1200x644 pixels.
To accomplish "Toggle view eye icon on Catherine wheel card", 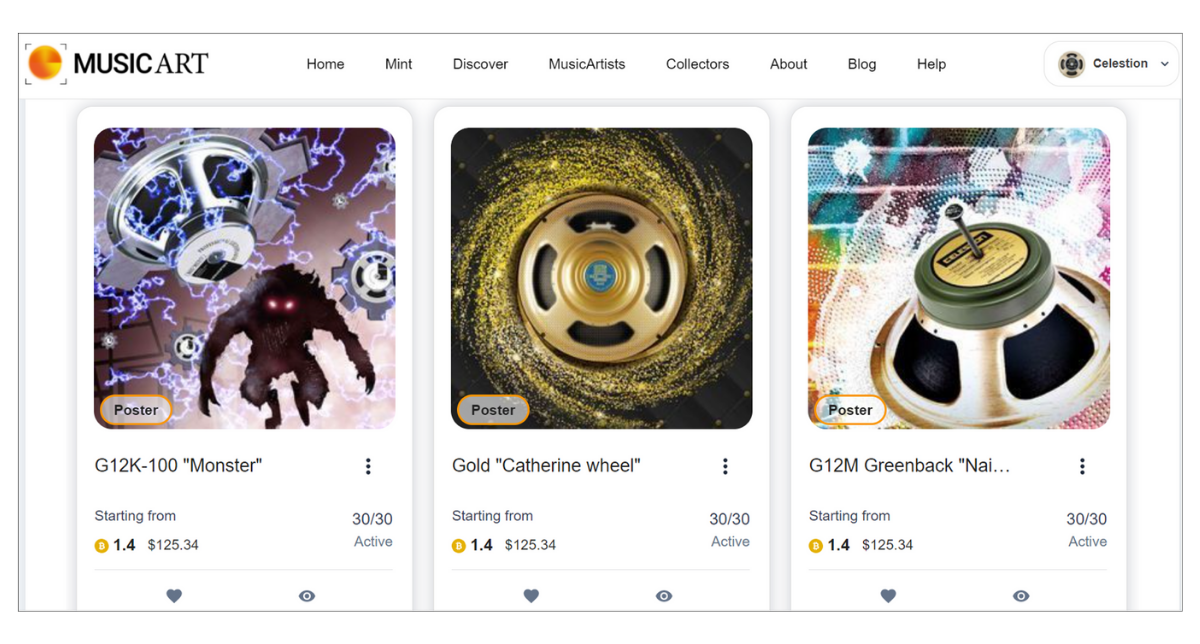I will [664, 596].
